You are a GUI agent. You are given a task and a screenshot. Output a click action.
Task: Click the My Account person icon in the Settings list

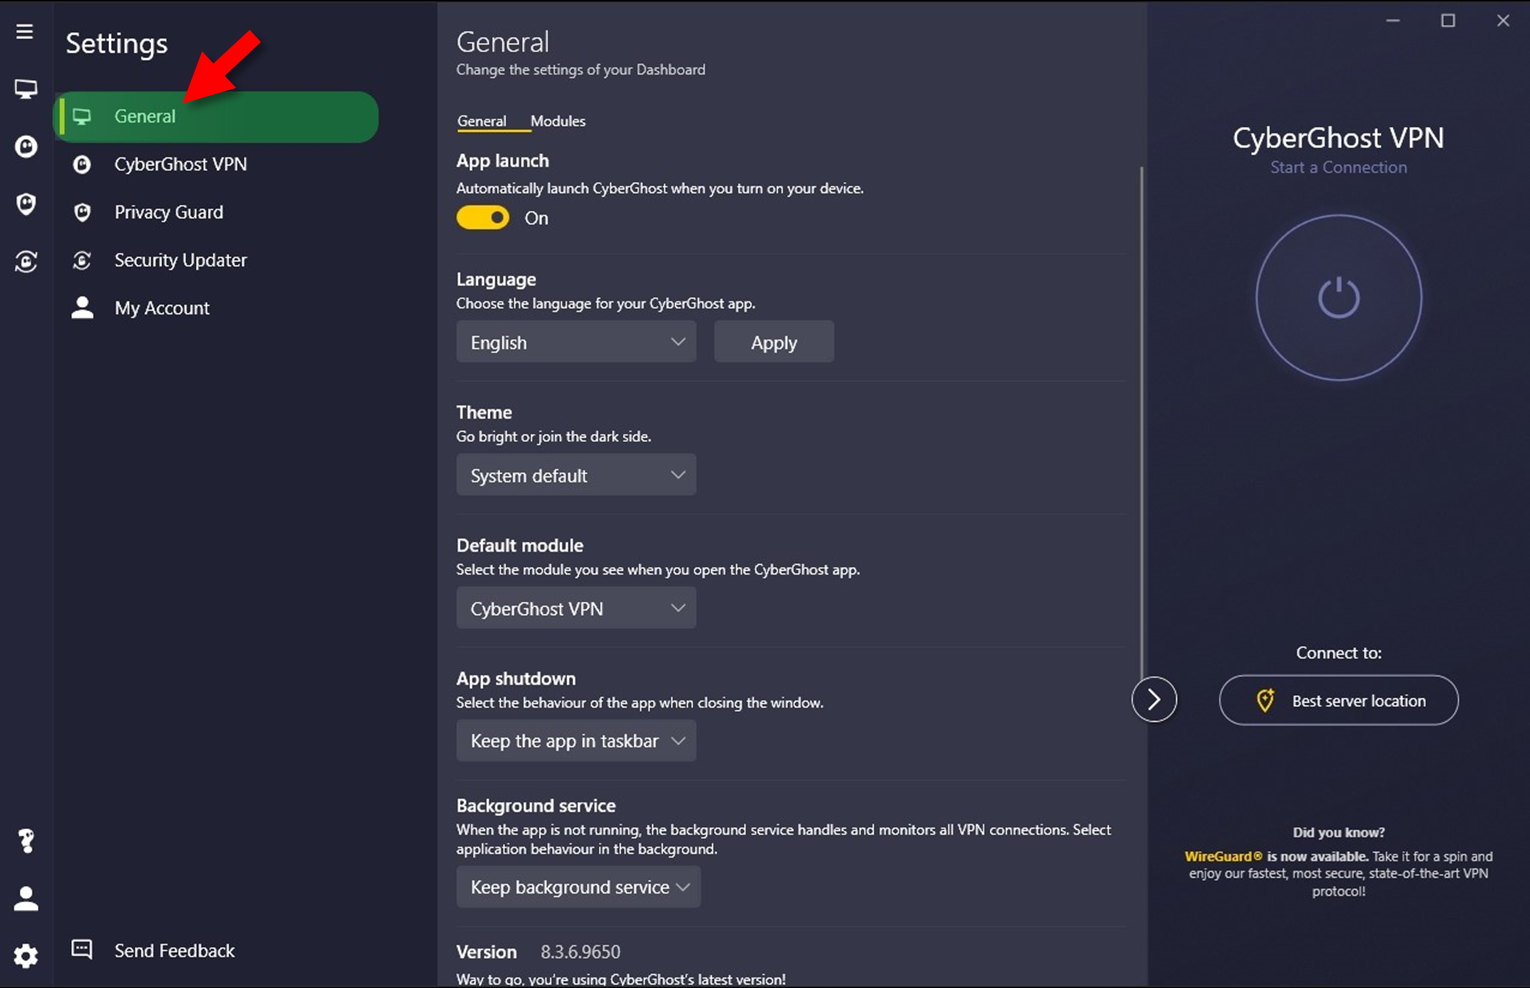pyautogui.click(x=83, y=307)
